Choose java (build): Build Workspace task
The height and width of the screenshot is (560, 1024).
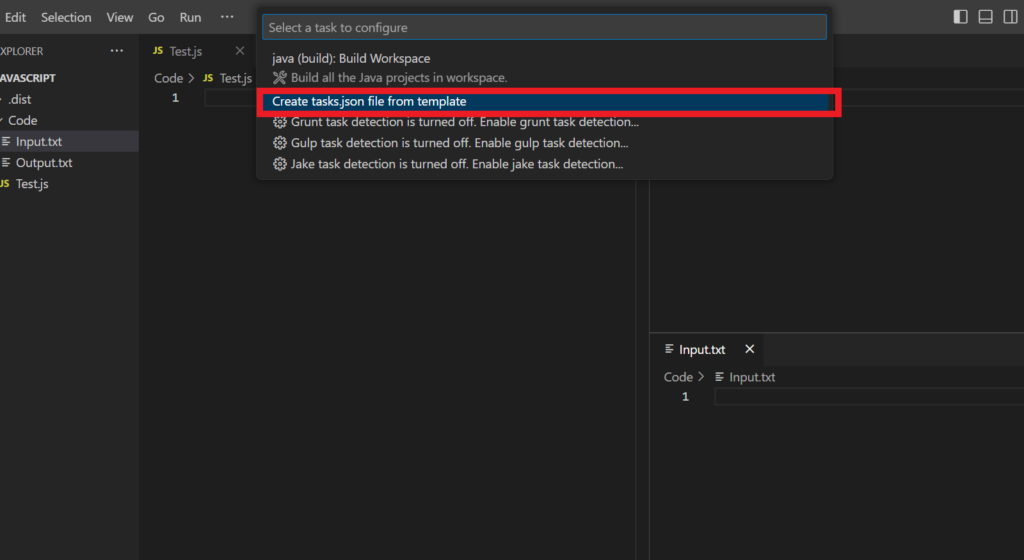click(351, 59)
